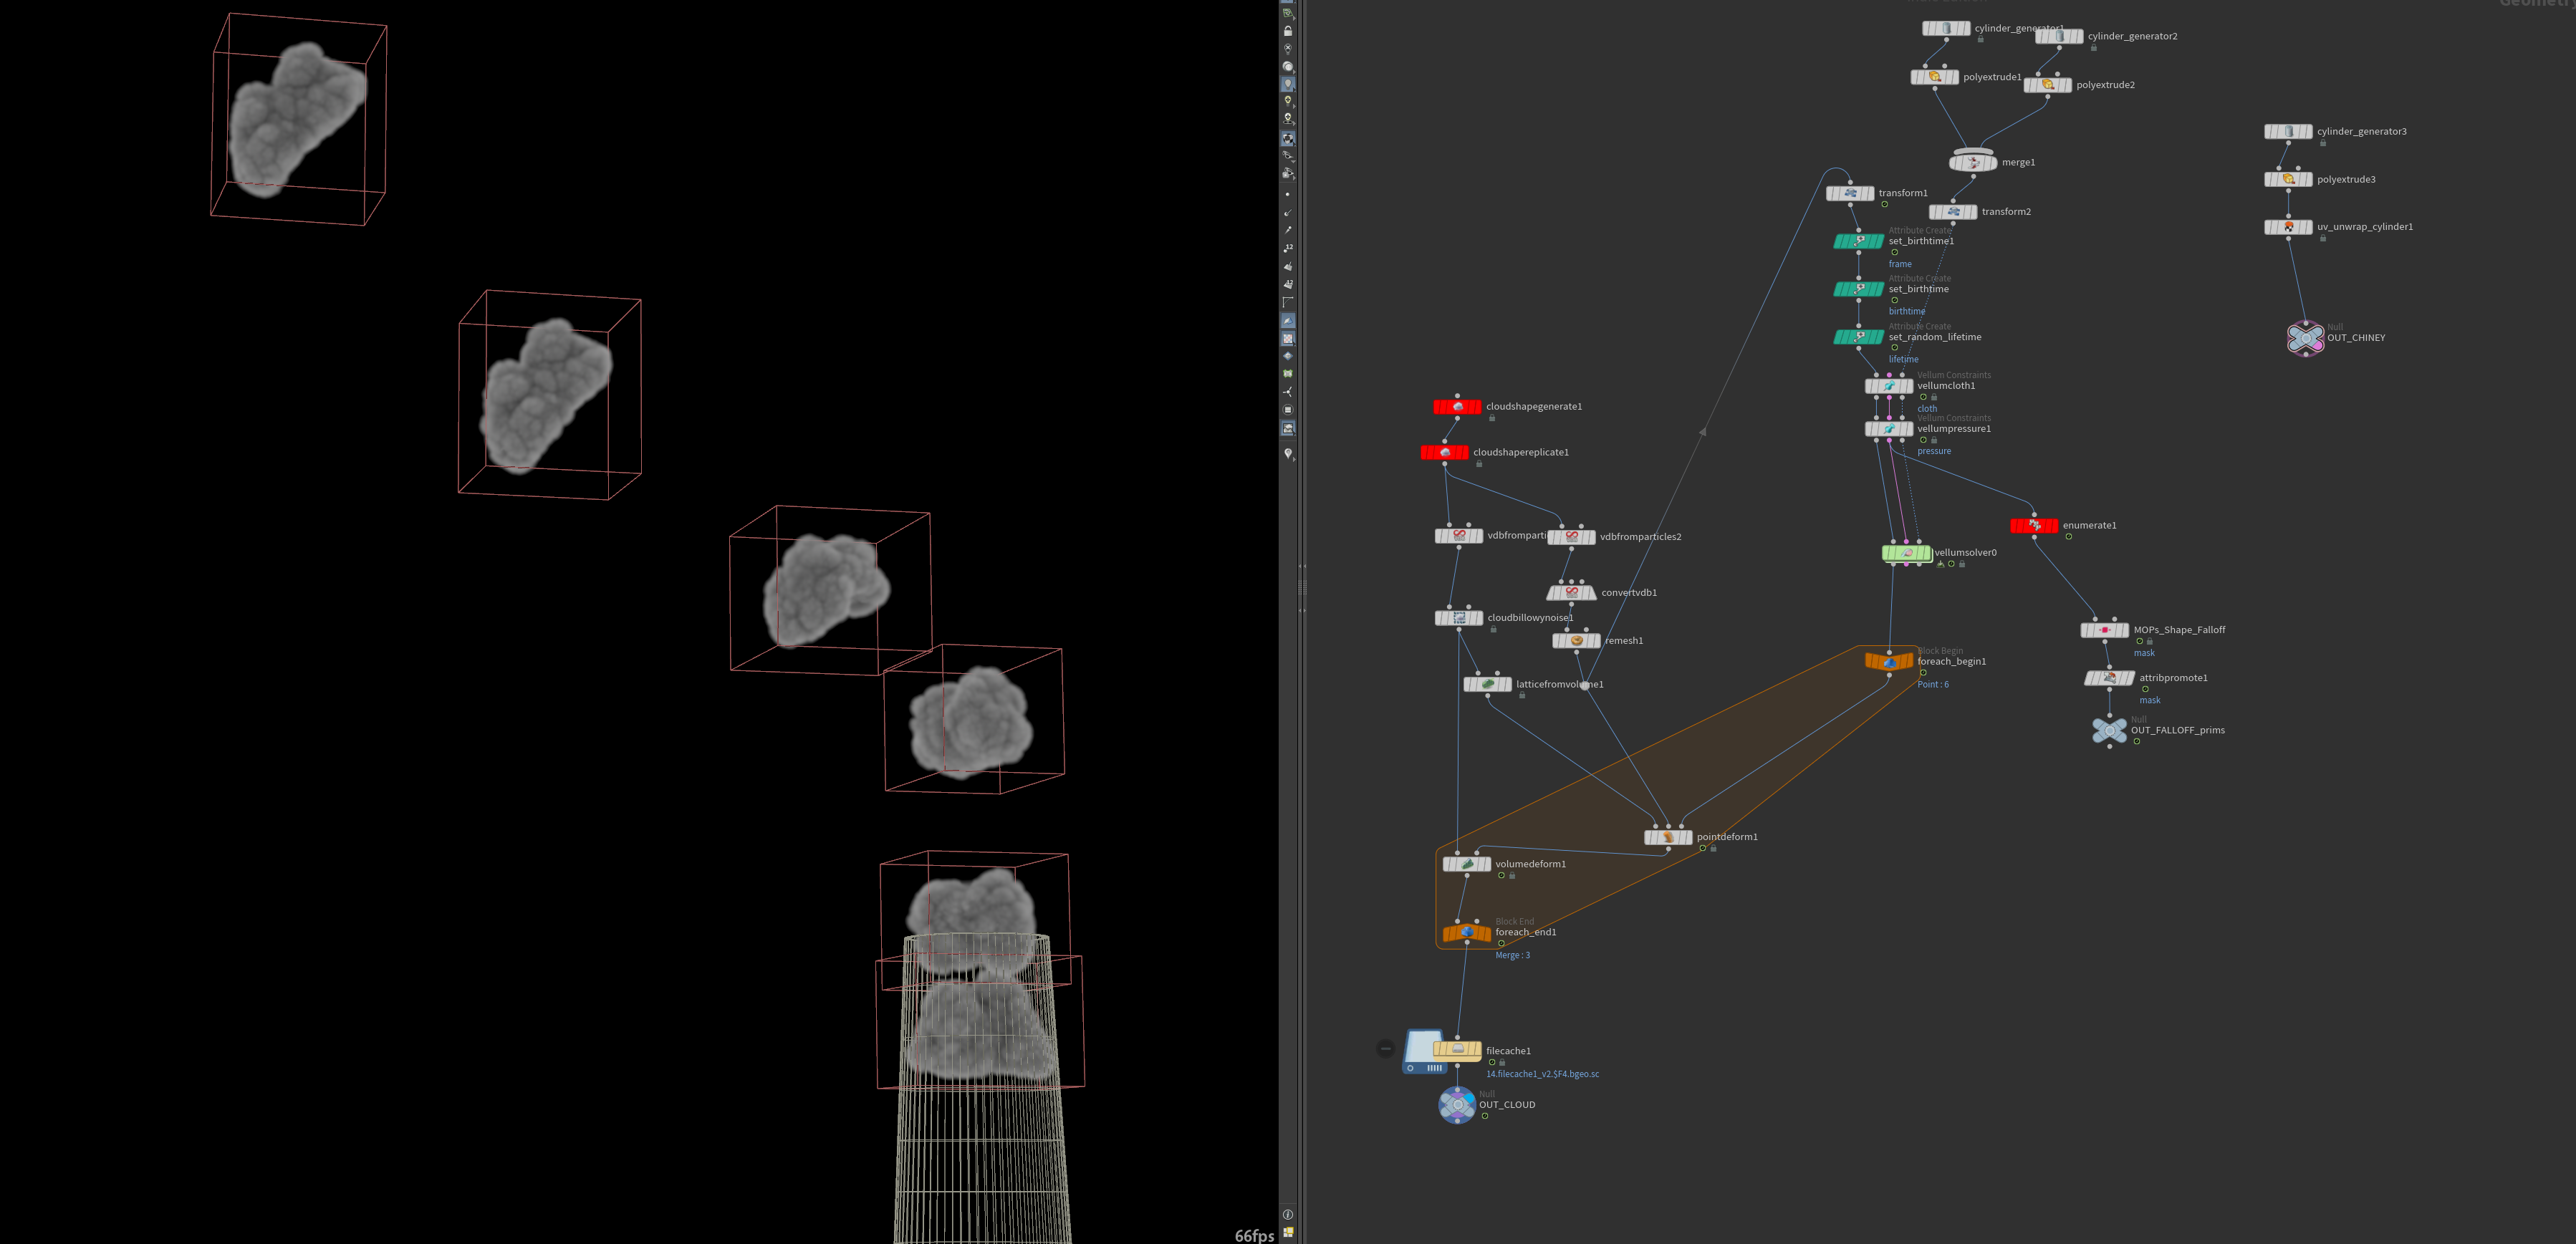
Task: Toggle display of primitive numbers
Action: point(1288,284)
